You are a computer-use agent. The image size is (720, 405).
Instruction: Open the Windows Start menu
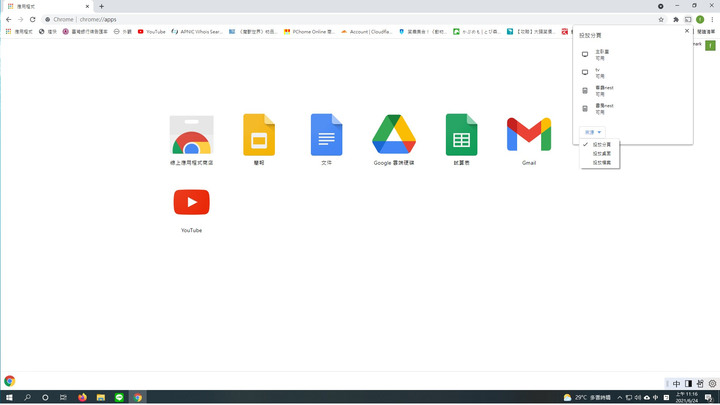(x=9, y=397)
